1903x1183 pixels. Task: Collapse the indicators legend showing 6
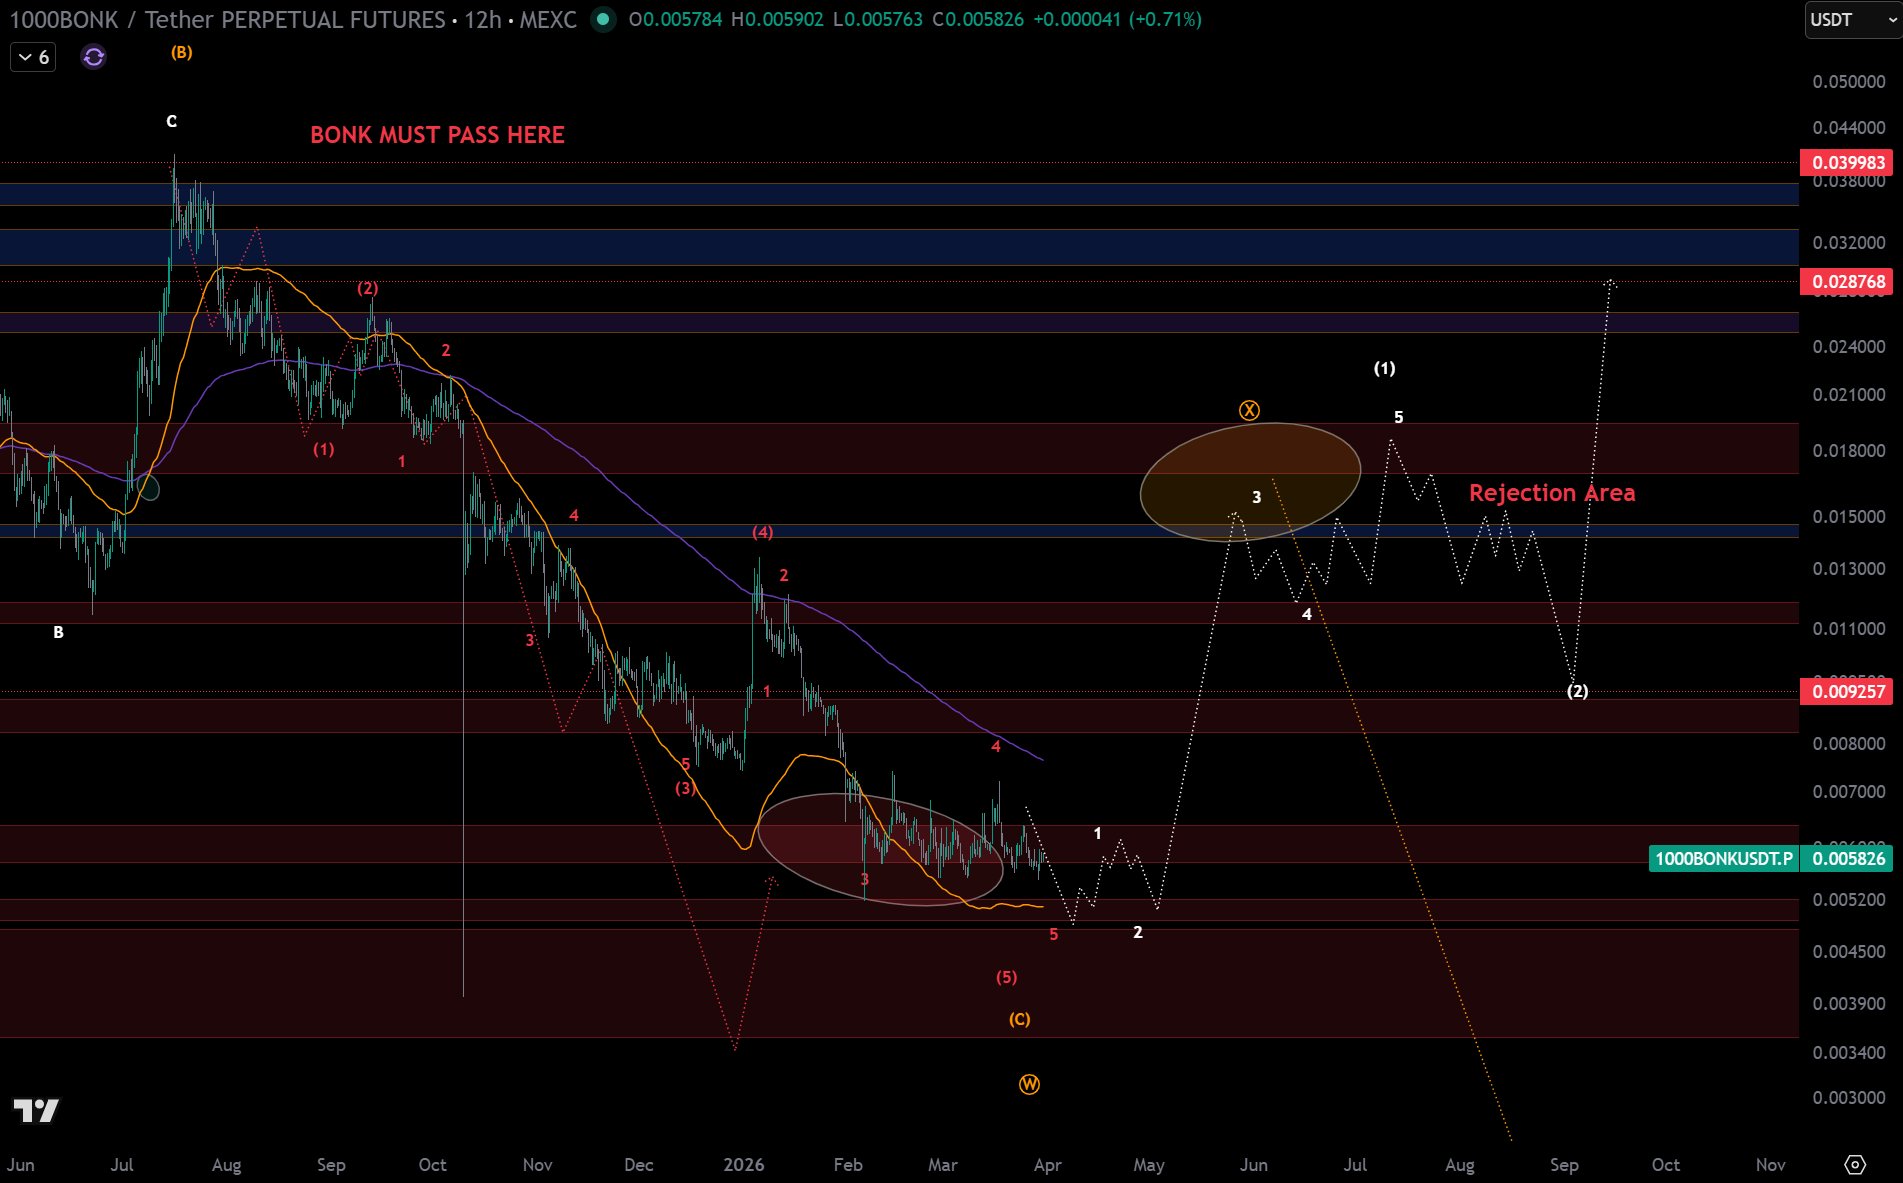[33, 57]
